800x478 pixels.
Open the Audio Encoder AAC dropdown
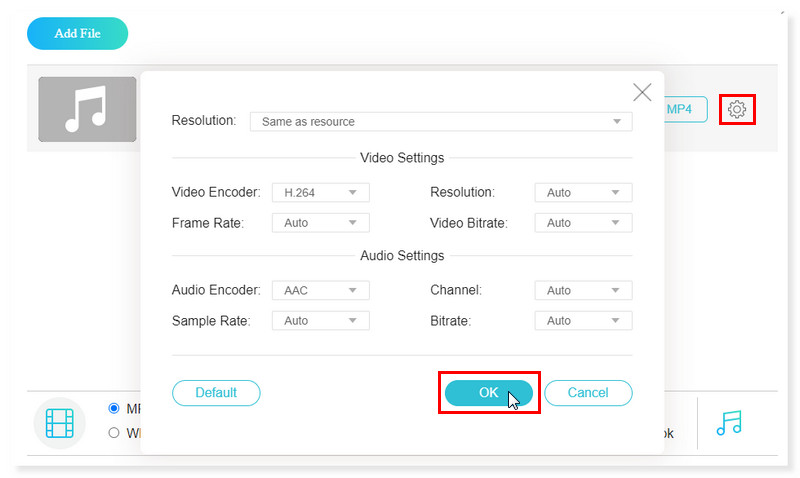(x=320, y=290)
